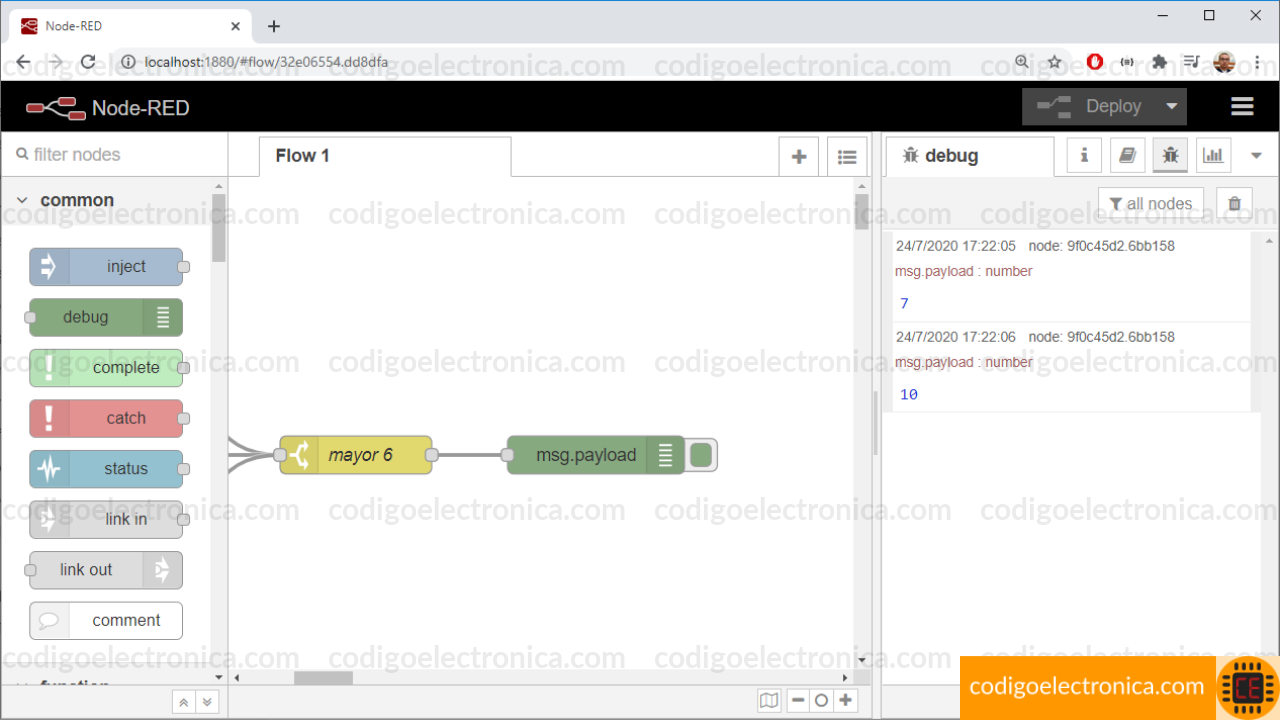Viewport: 1280px width, 720px height.
Task: Click the workspace vertical scrollbar thumb
Action: click(x=862, y=212)
